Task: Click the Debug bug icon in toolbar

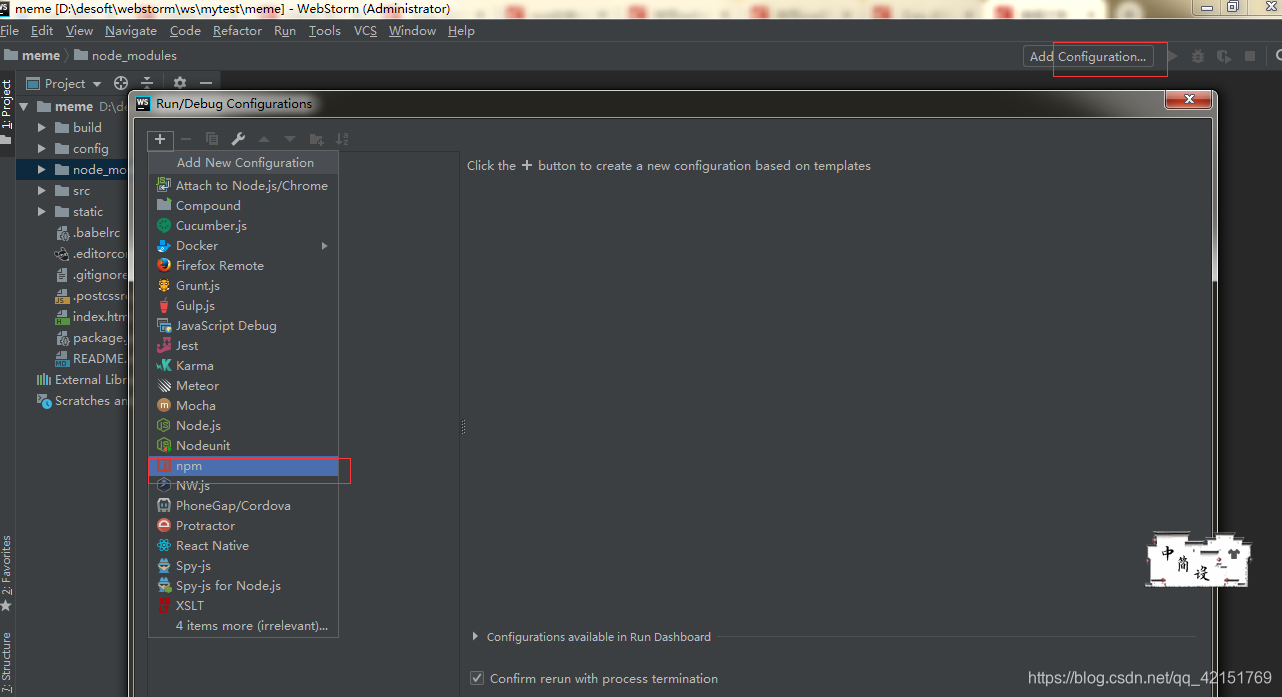Action: point(1198,57)
